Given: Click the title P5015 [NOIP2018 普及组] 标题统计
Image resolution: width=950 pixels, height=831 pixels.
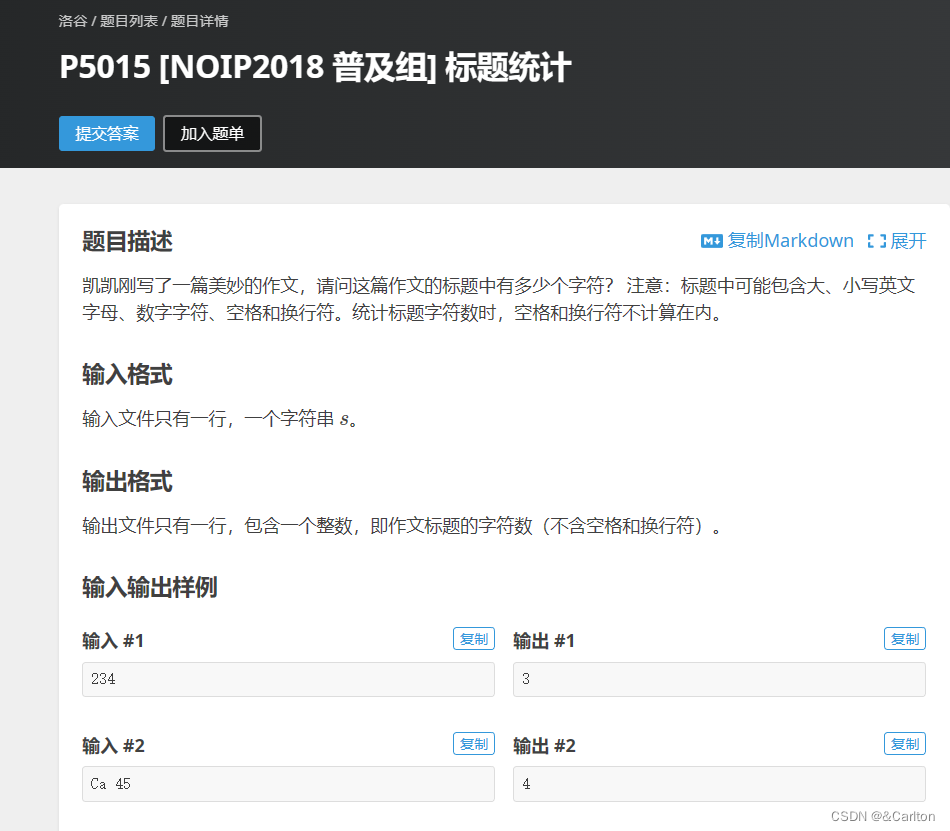Looking at the screenshot, I should [315, 67].
